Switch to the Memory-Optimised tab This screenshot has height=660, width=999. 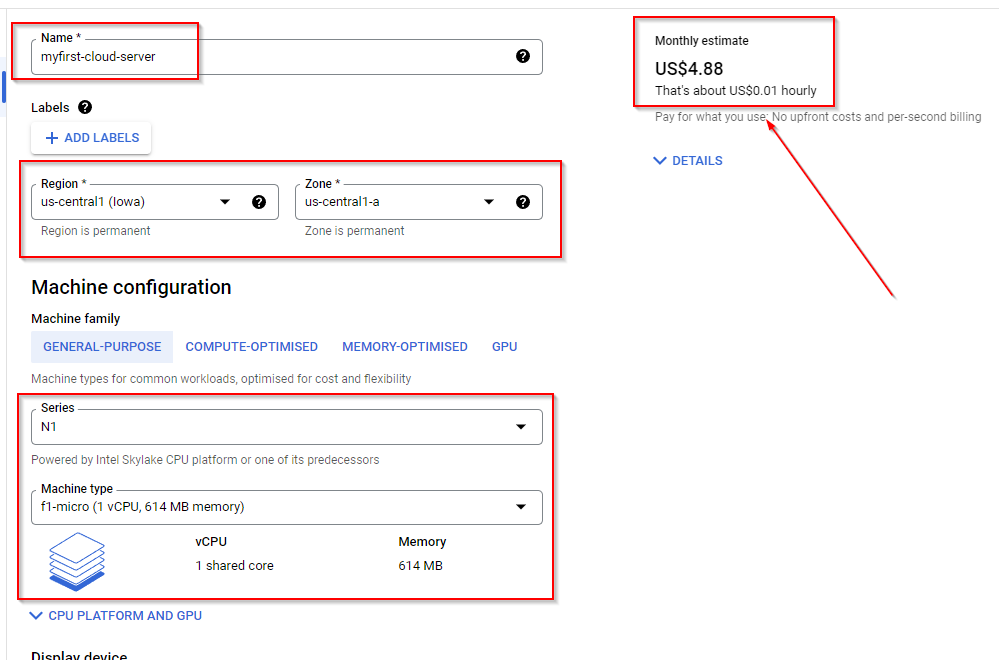click(x=405, y=347)
